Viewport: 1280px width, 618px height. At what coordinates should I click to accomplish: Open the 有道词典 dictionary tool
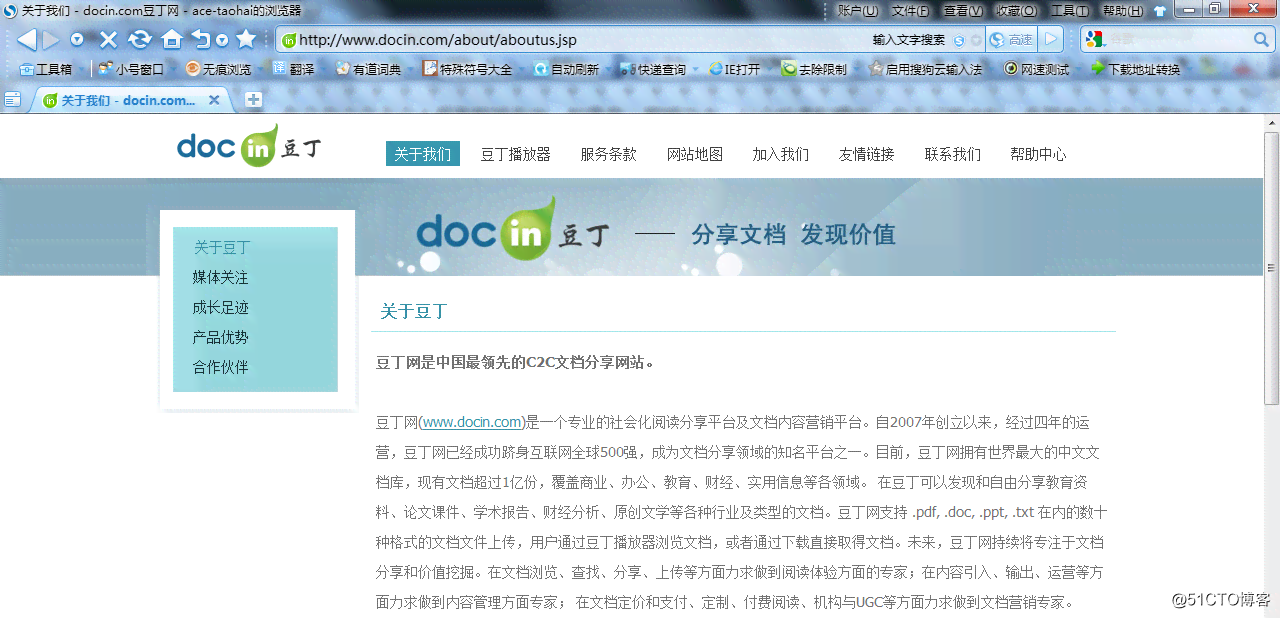[368, 69]
